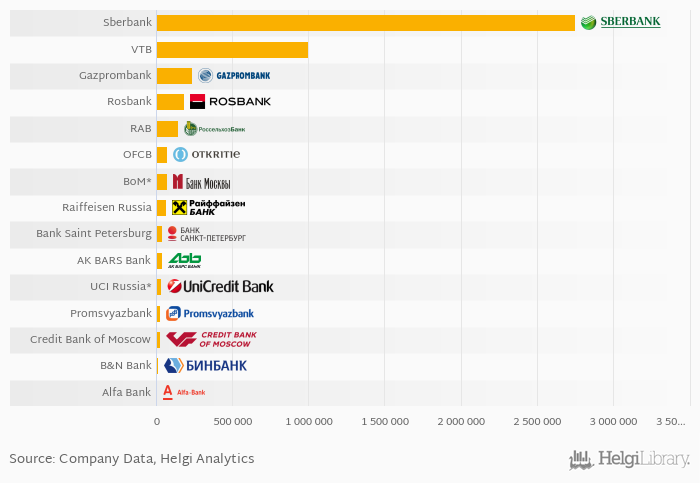Click the Sberbank logo beside the top bar
The height and width of the screenshot is (483, 700).
[x=621, y=22]
